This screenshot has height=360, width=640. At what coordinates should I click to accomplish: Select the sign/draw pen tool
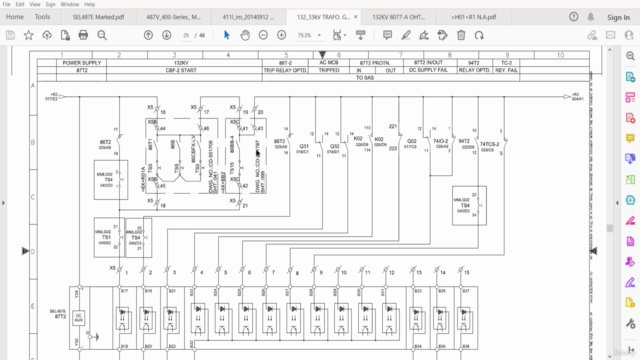click(x=424, y=35)
